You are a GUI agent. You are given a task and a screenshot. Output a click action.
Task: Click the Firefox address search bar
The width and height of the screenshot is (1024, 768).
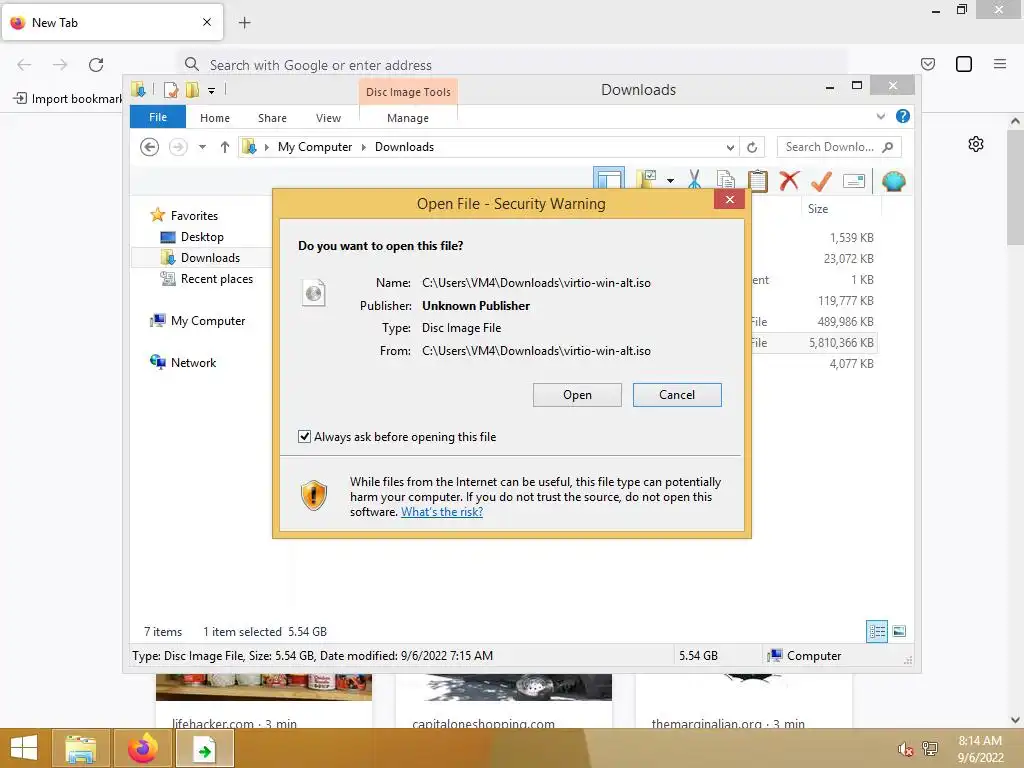pyautogui.click(x=513, y=65)
